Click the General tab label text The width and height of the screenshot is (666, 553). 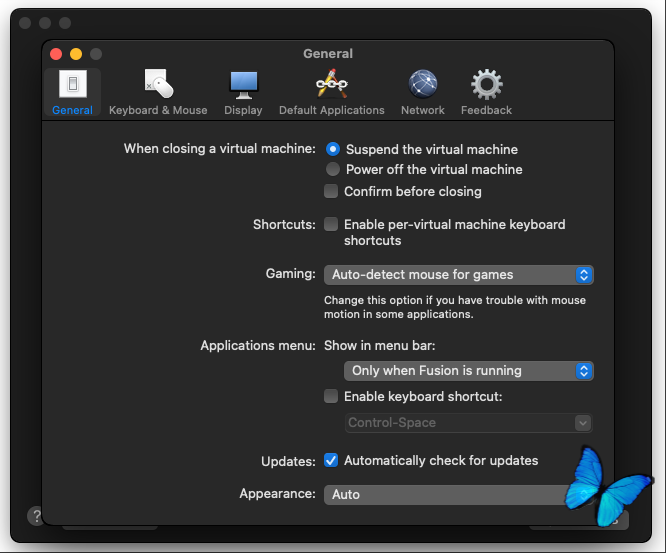[72, 110]
